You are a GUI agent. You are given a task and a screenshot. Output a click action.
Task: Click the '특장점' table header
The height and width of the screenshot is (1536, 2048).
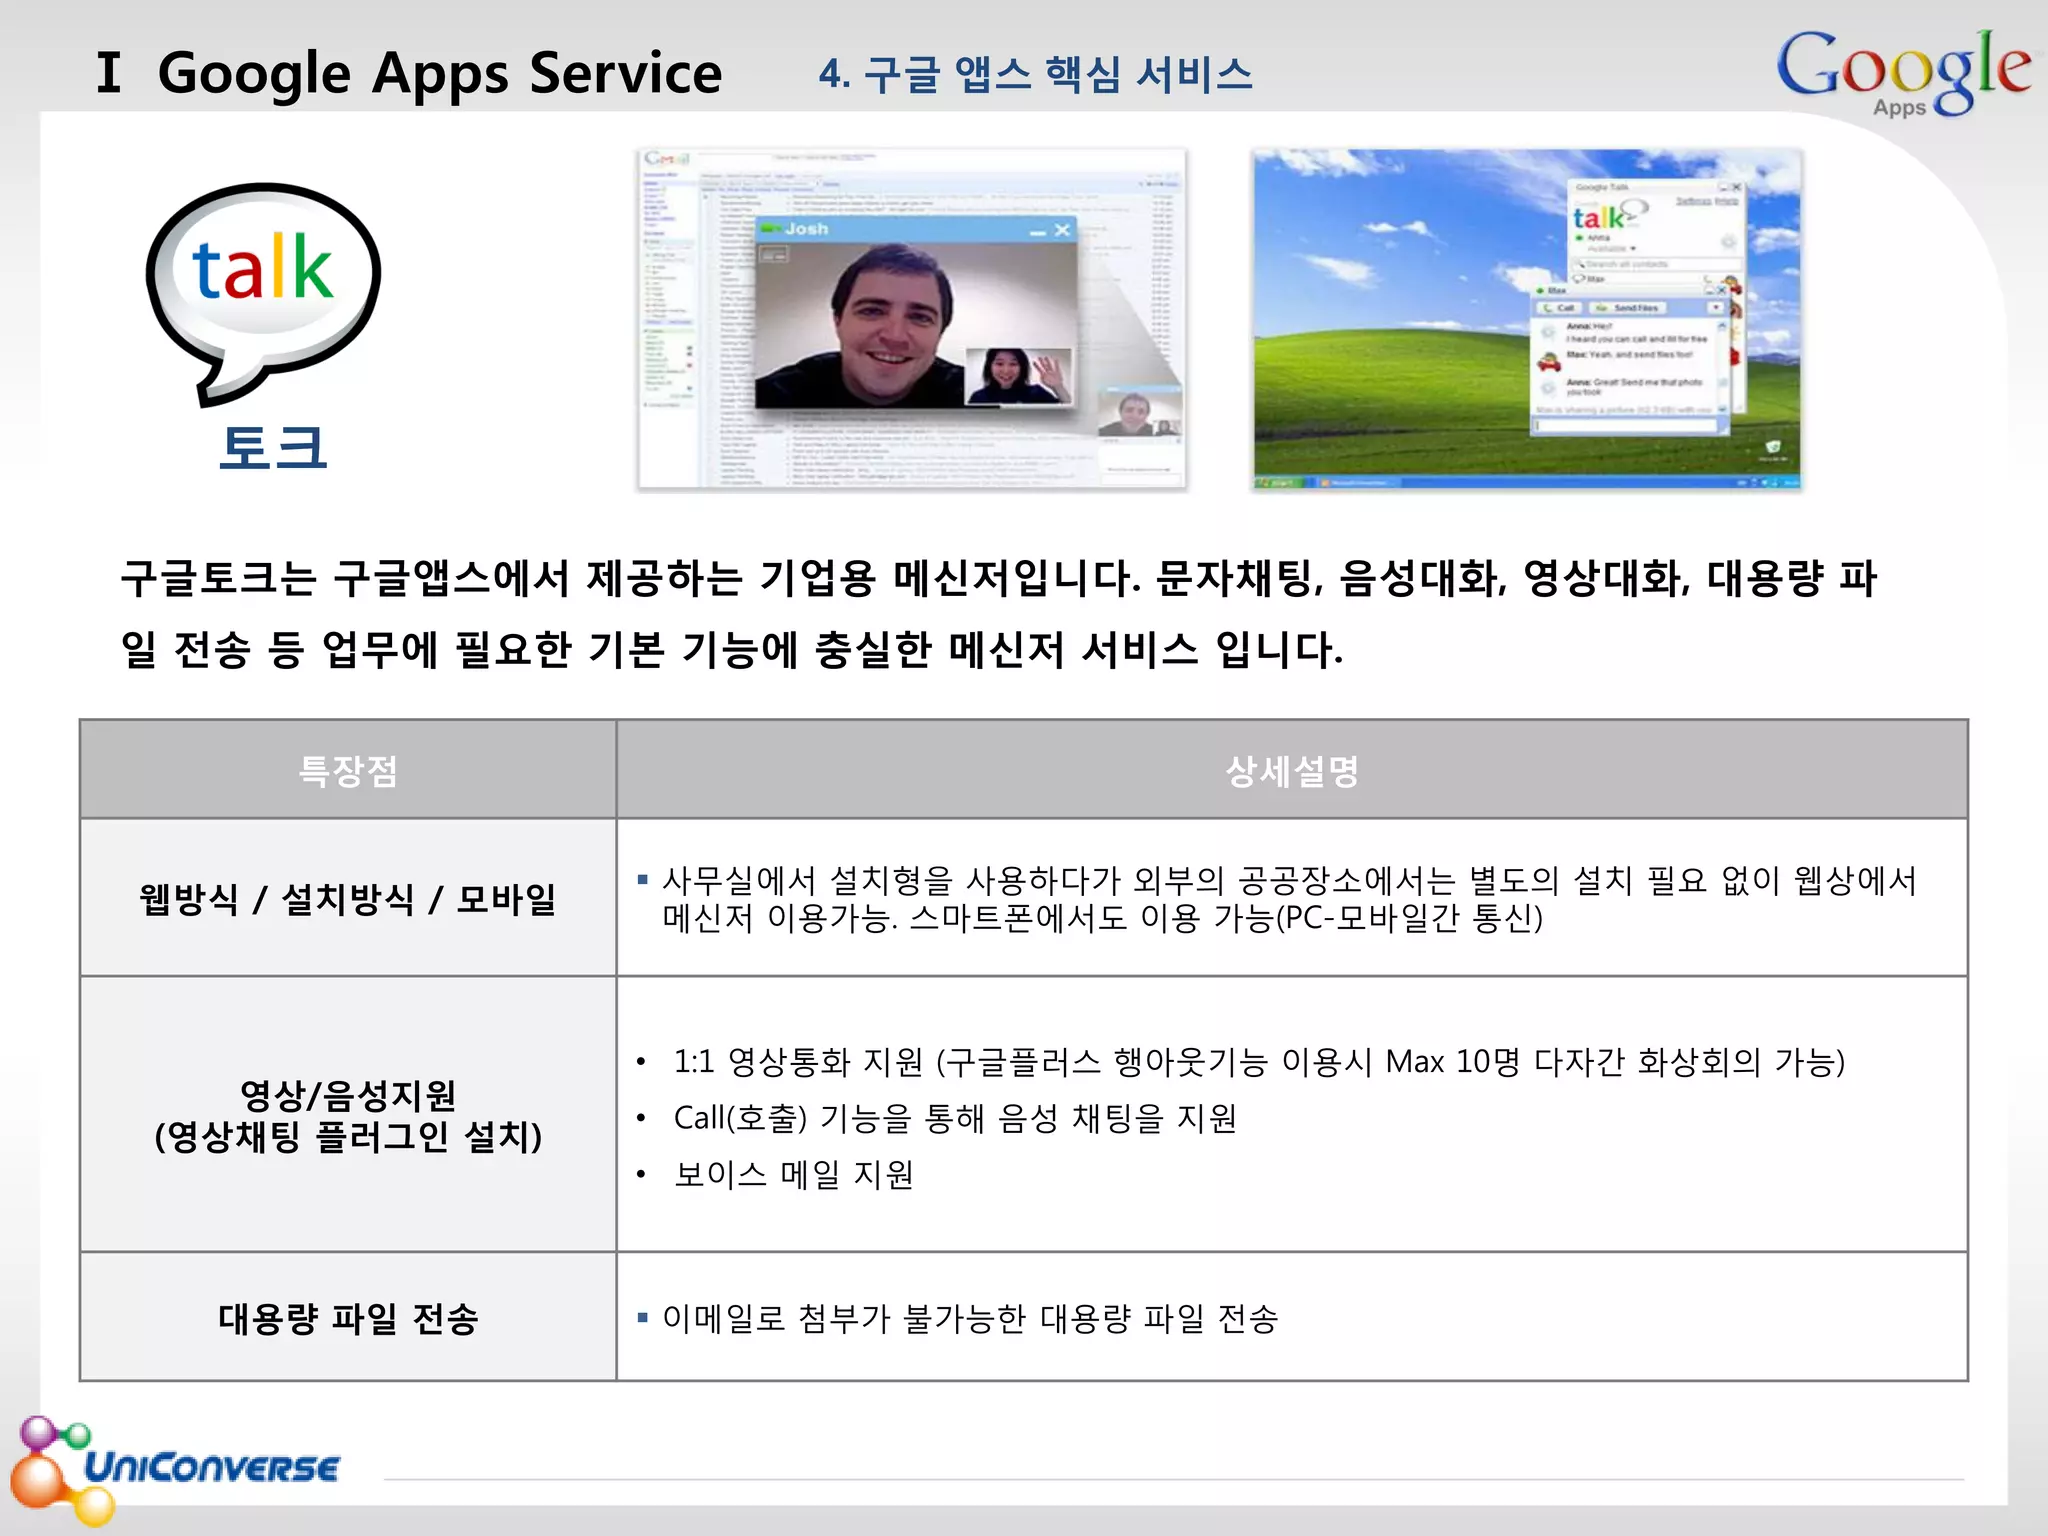point(348,770)
